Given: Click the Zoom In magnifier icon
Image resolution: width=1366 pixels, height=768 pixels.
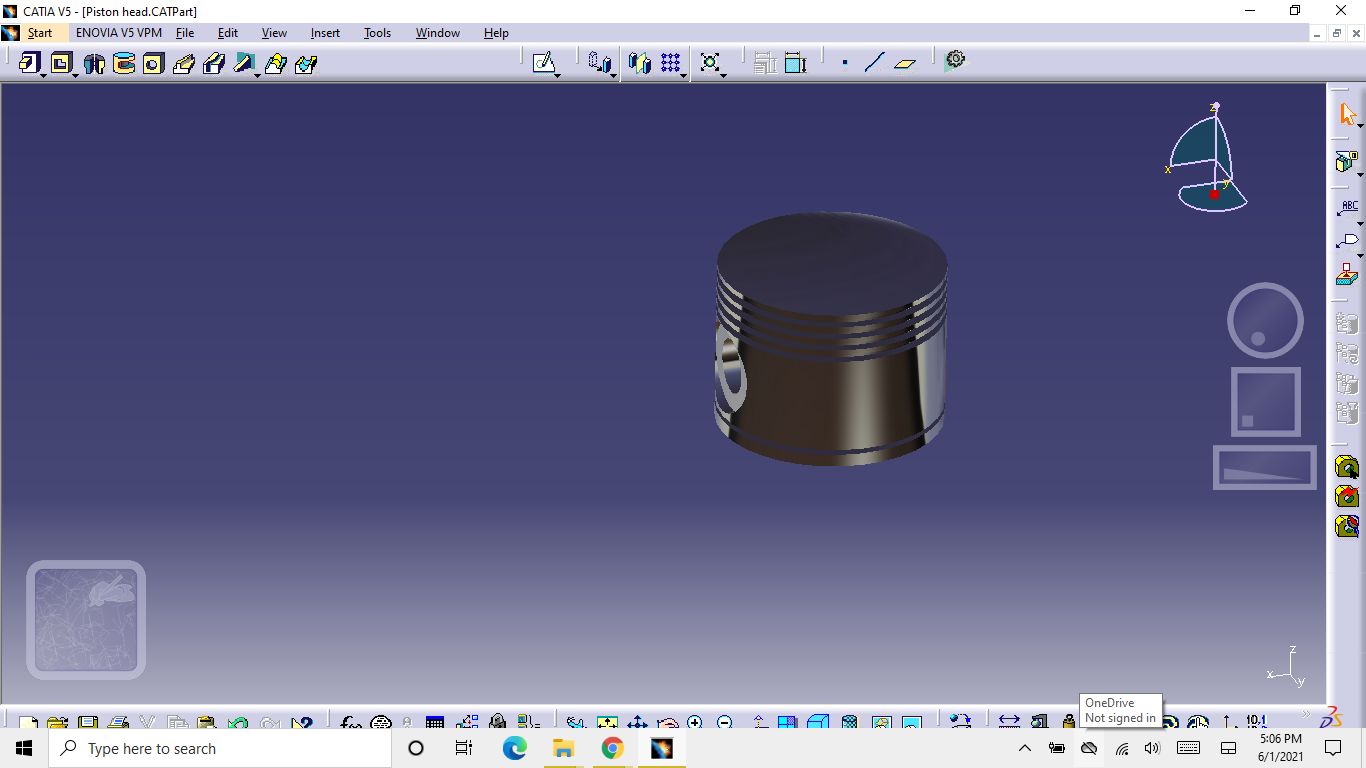Looking at the screenshot, I should (x=694, y=722).
